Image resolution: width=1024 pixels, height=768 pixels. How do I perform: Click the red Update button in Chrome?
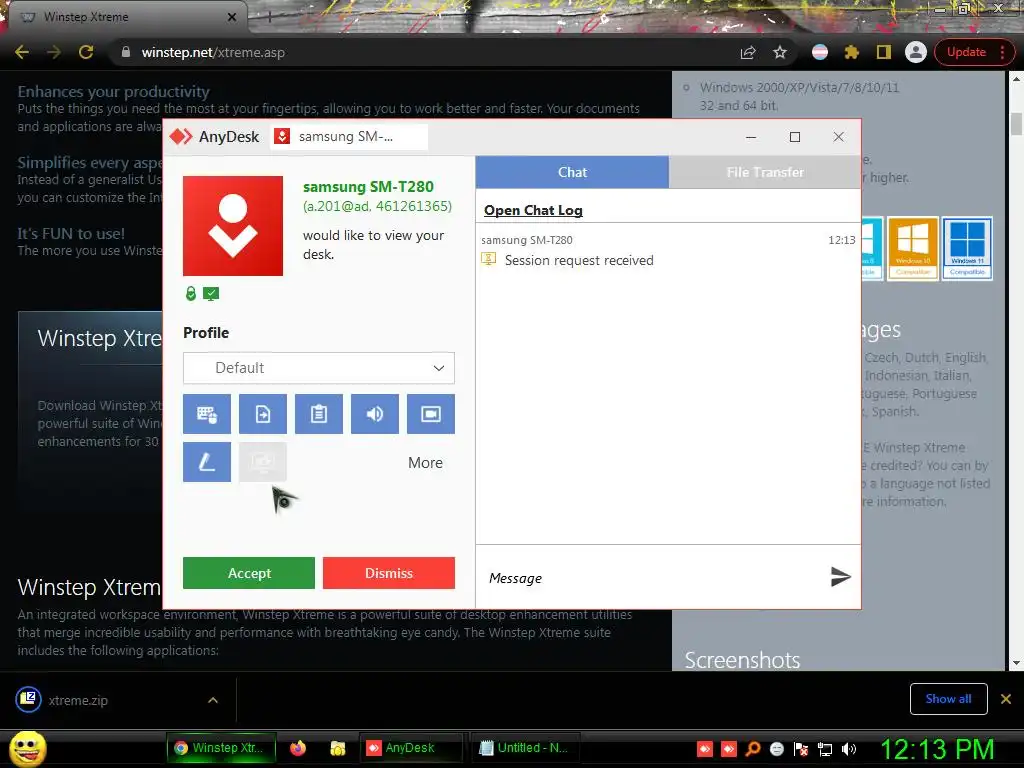coord(966,52)
